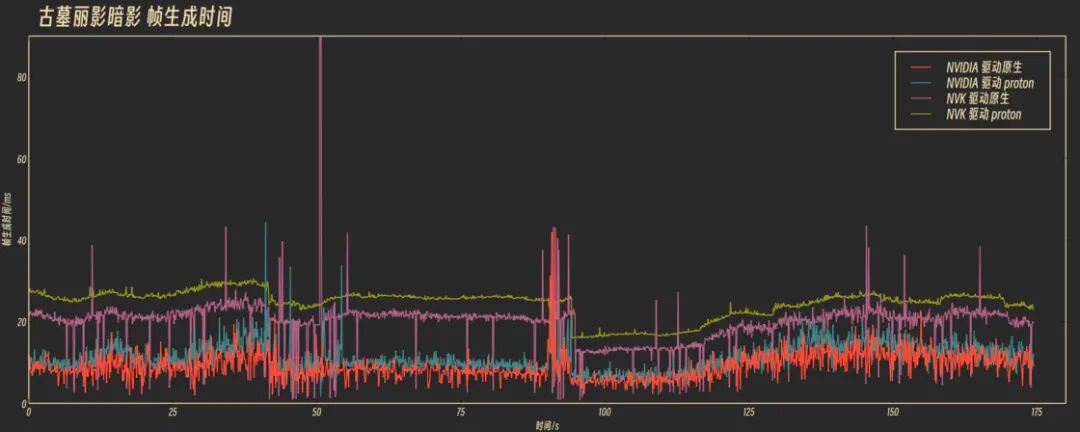This screenshot has height=432, width=1080.
Task: Click the x-axis tick label 50
Action: [x=316, y=412]
